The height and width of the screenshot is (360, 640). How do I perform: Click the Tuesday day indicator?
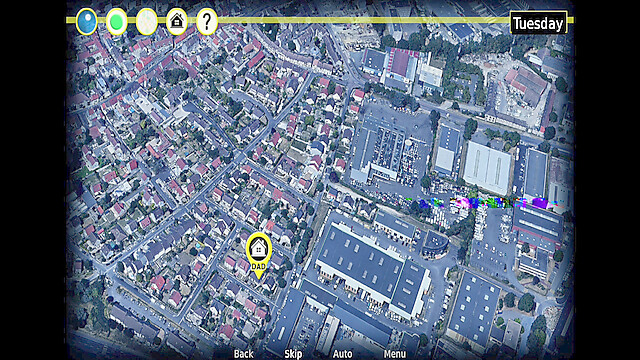click(x=538, y=23)
